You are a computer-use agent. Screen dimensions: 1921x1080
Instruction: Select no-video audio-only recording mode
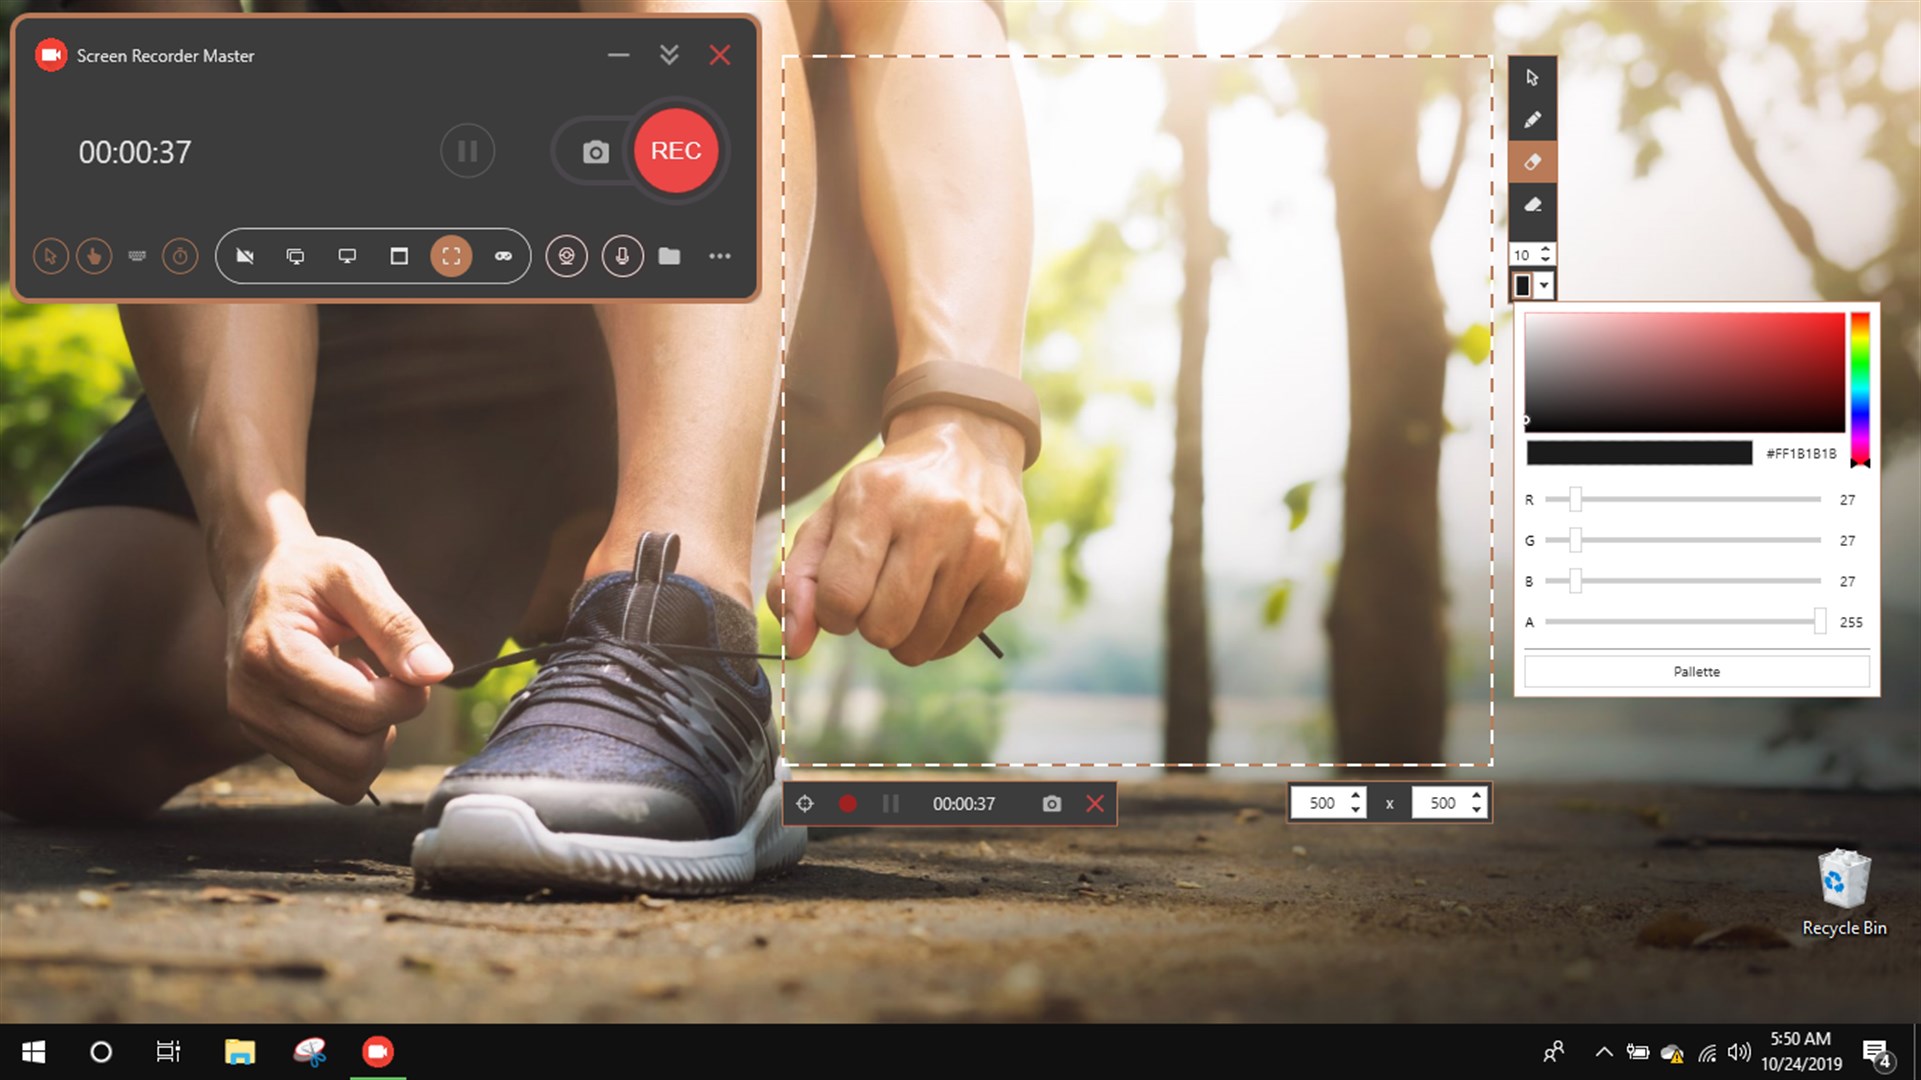coord(244,256)
